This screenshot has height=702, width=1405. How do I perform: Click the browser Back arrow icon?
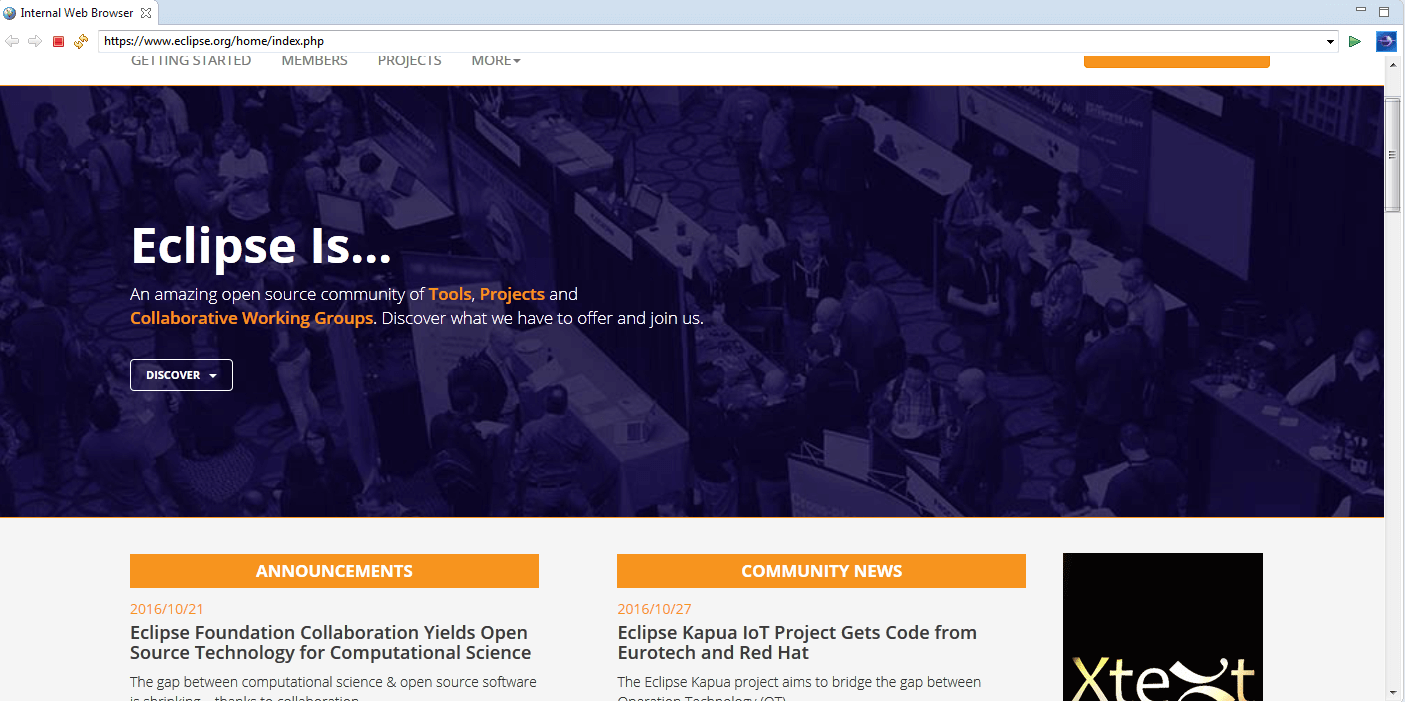[12, 41]
